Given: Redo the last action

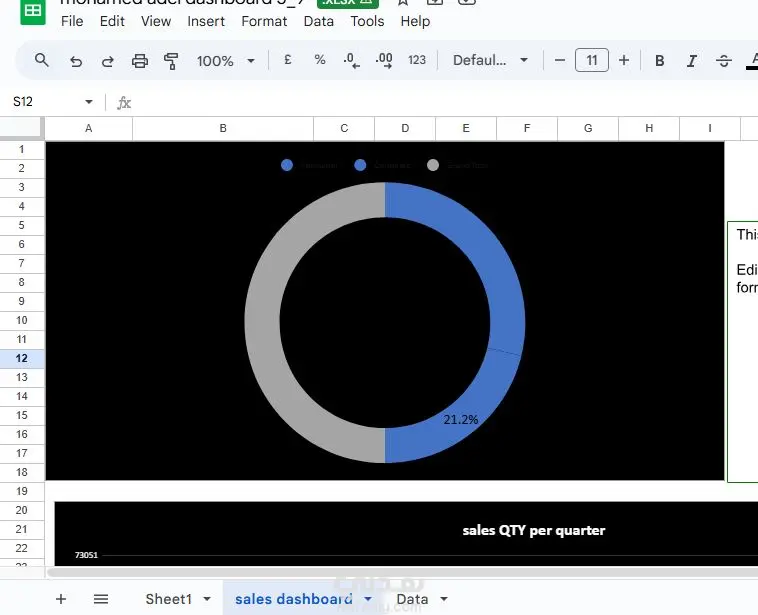Looking at the screenshot, I should 107,61.
